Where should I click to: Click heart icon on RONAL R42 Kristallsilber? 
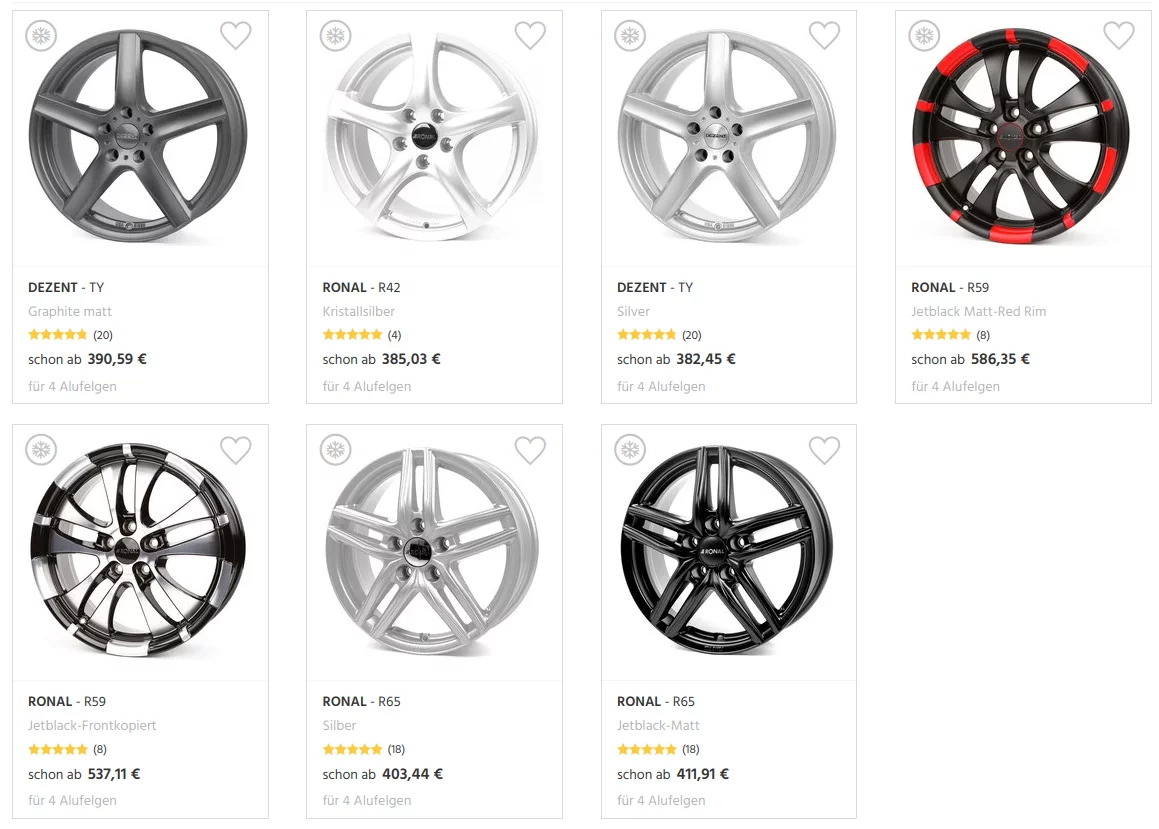point(530,36)
